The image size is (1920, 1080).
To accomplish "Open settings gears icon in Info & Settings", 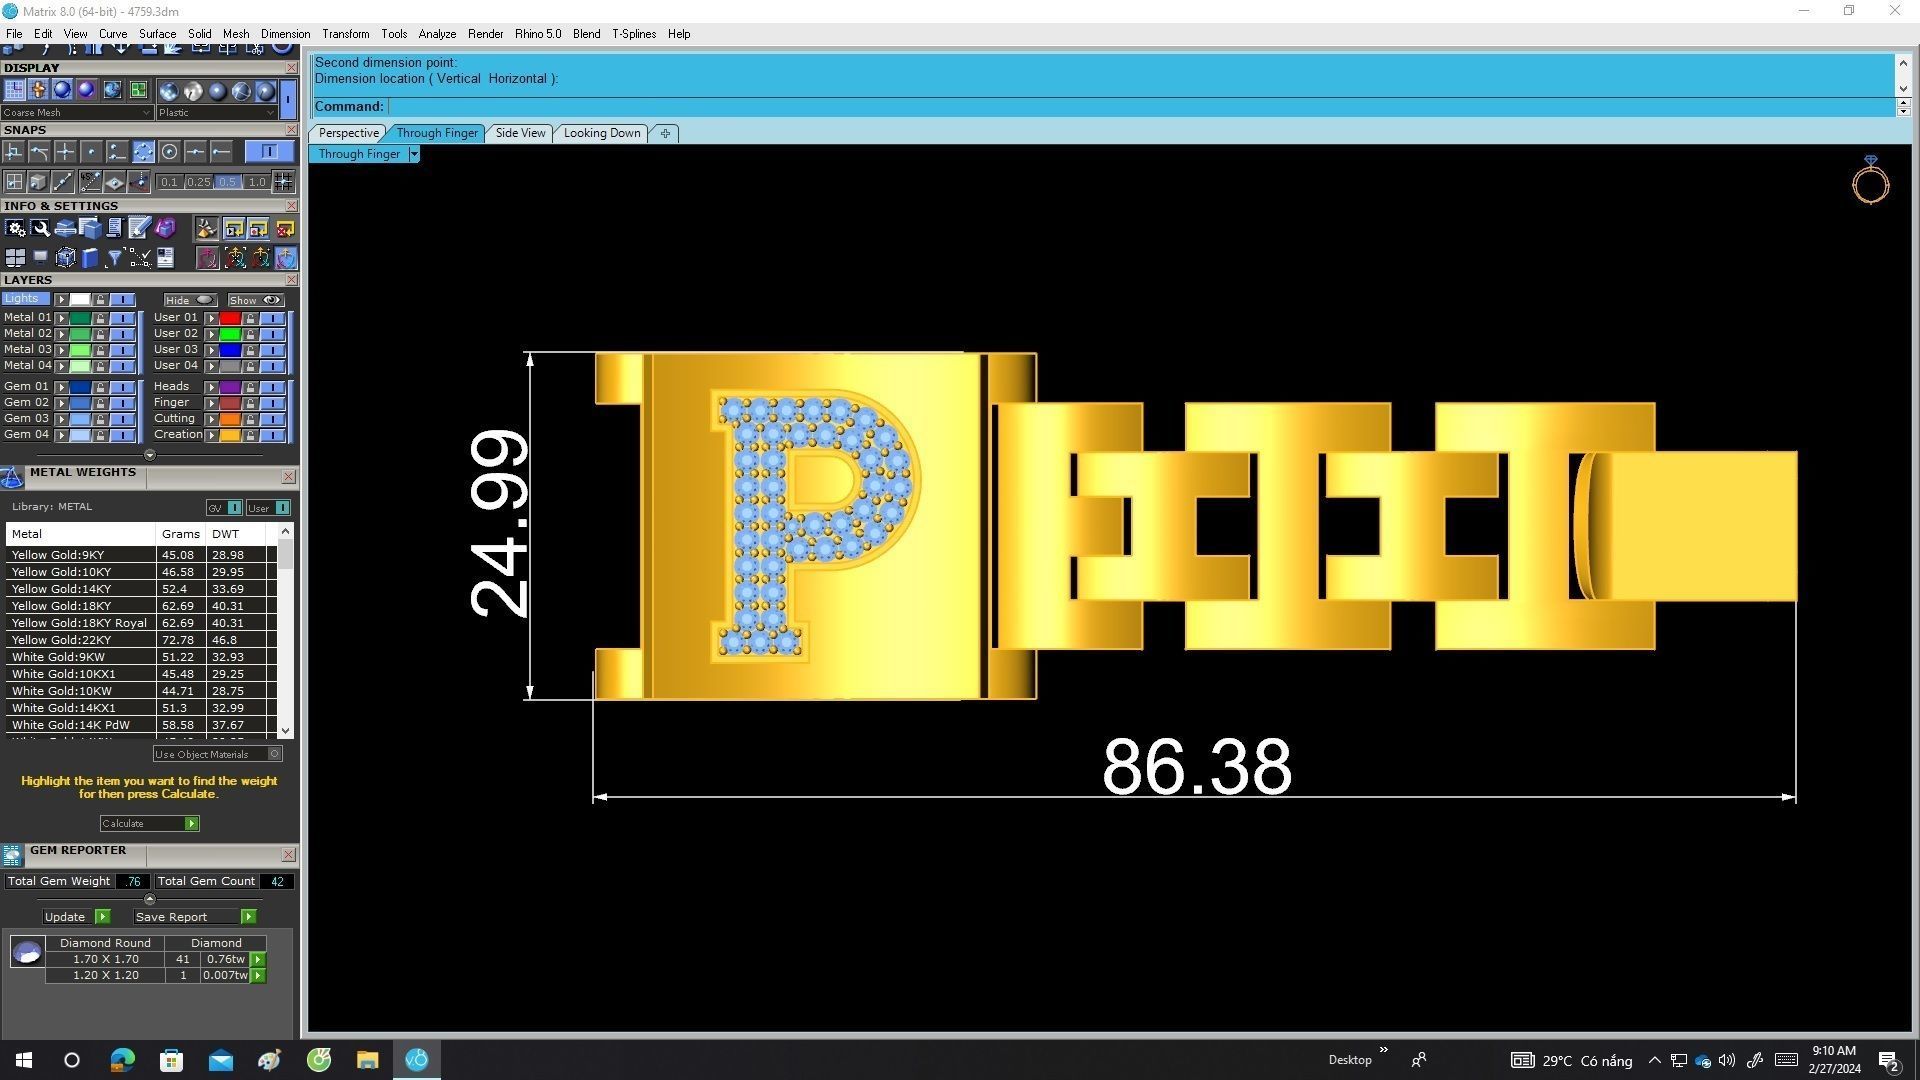I will 15,229.
